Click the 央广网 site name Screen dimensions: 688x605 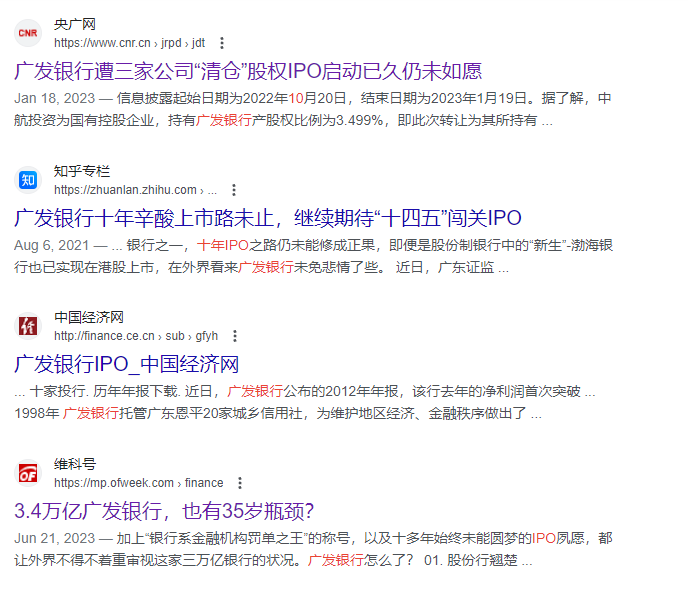[75, 25]
